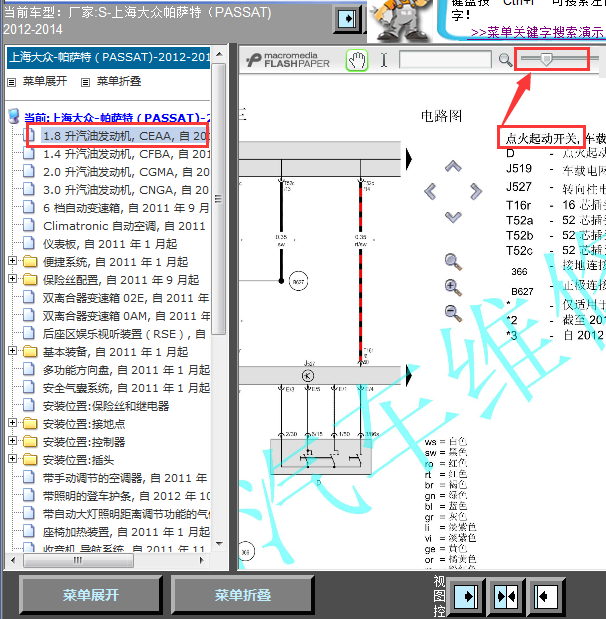This screenshot has height=619, width=606.
Task: Pan diagram left with the left arrow
Action: click(x=430, y=191)
